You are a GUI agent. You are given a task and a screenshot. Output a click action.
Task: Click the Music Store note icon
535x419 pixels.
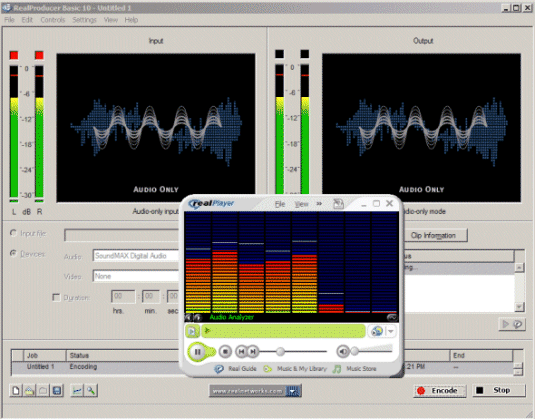click(337, 369)
